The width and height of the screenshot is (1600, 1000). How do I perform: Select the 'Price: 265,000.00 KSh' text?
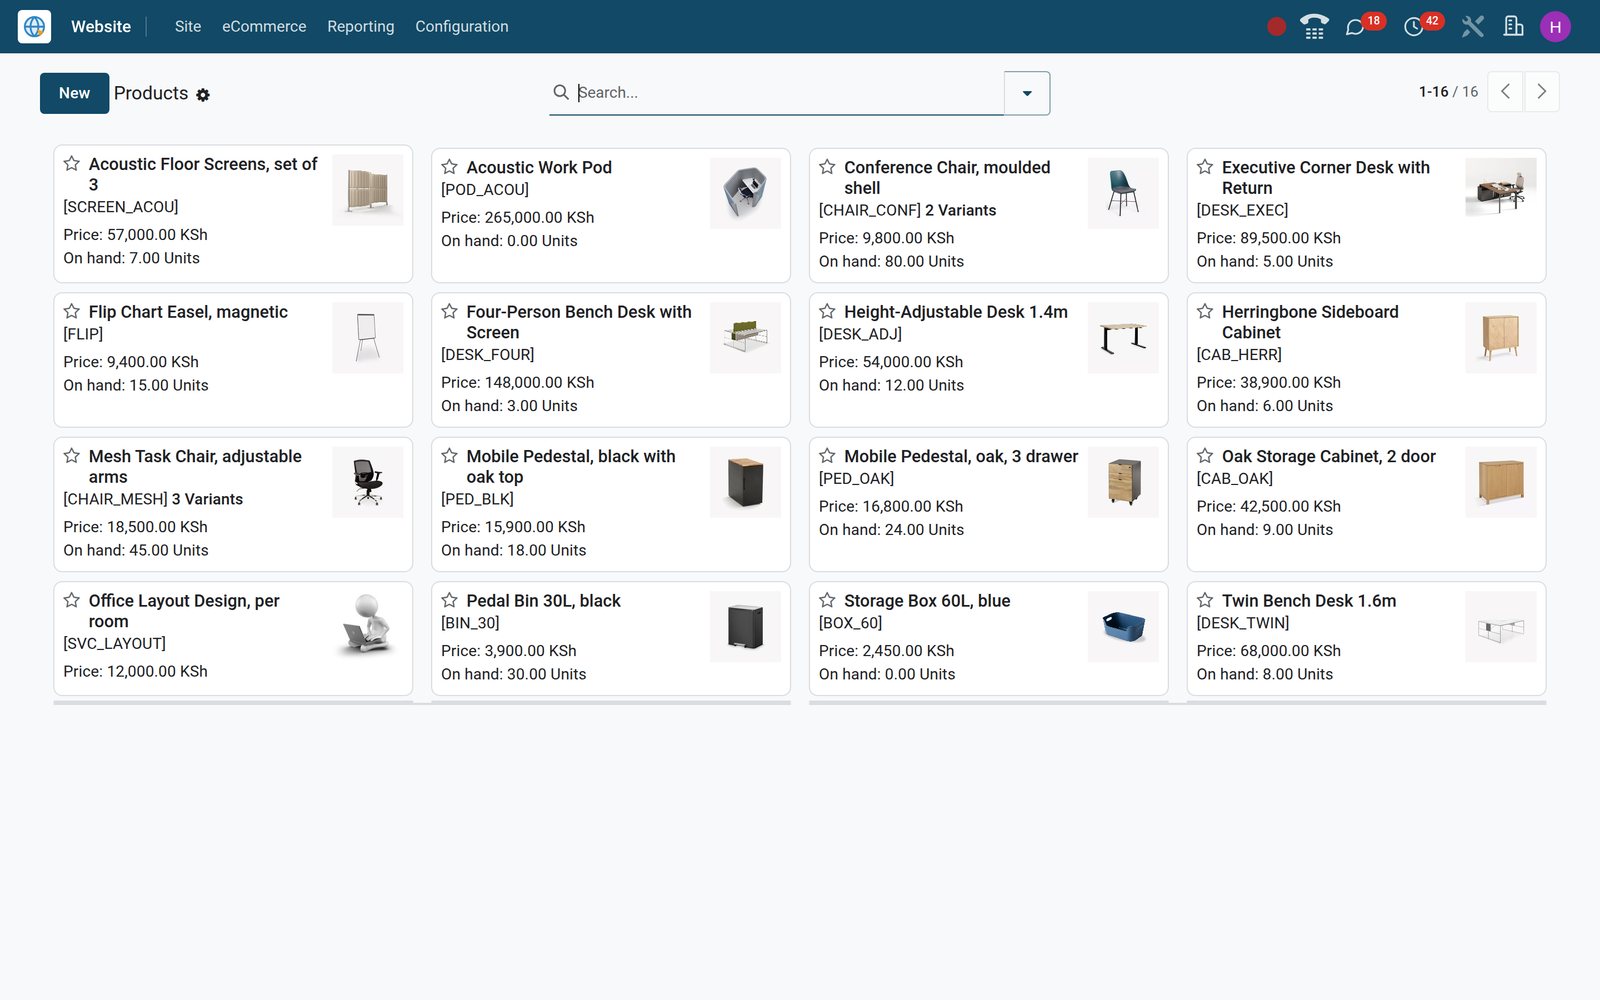(518, 217)
